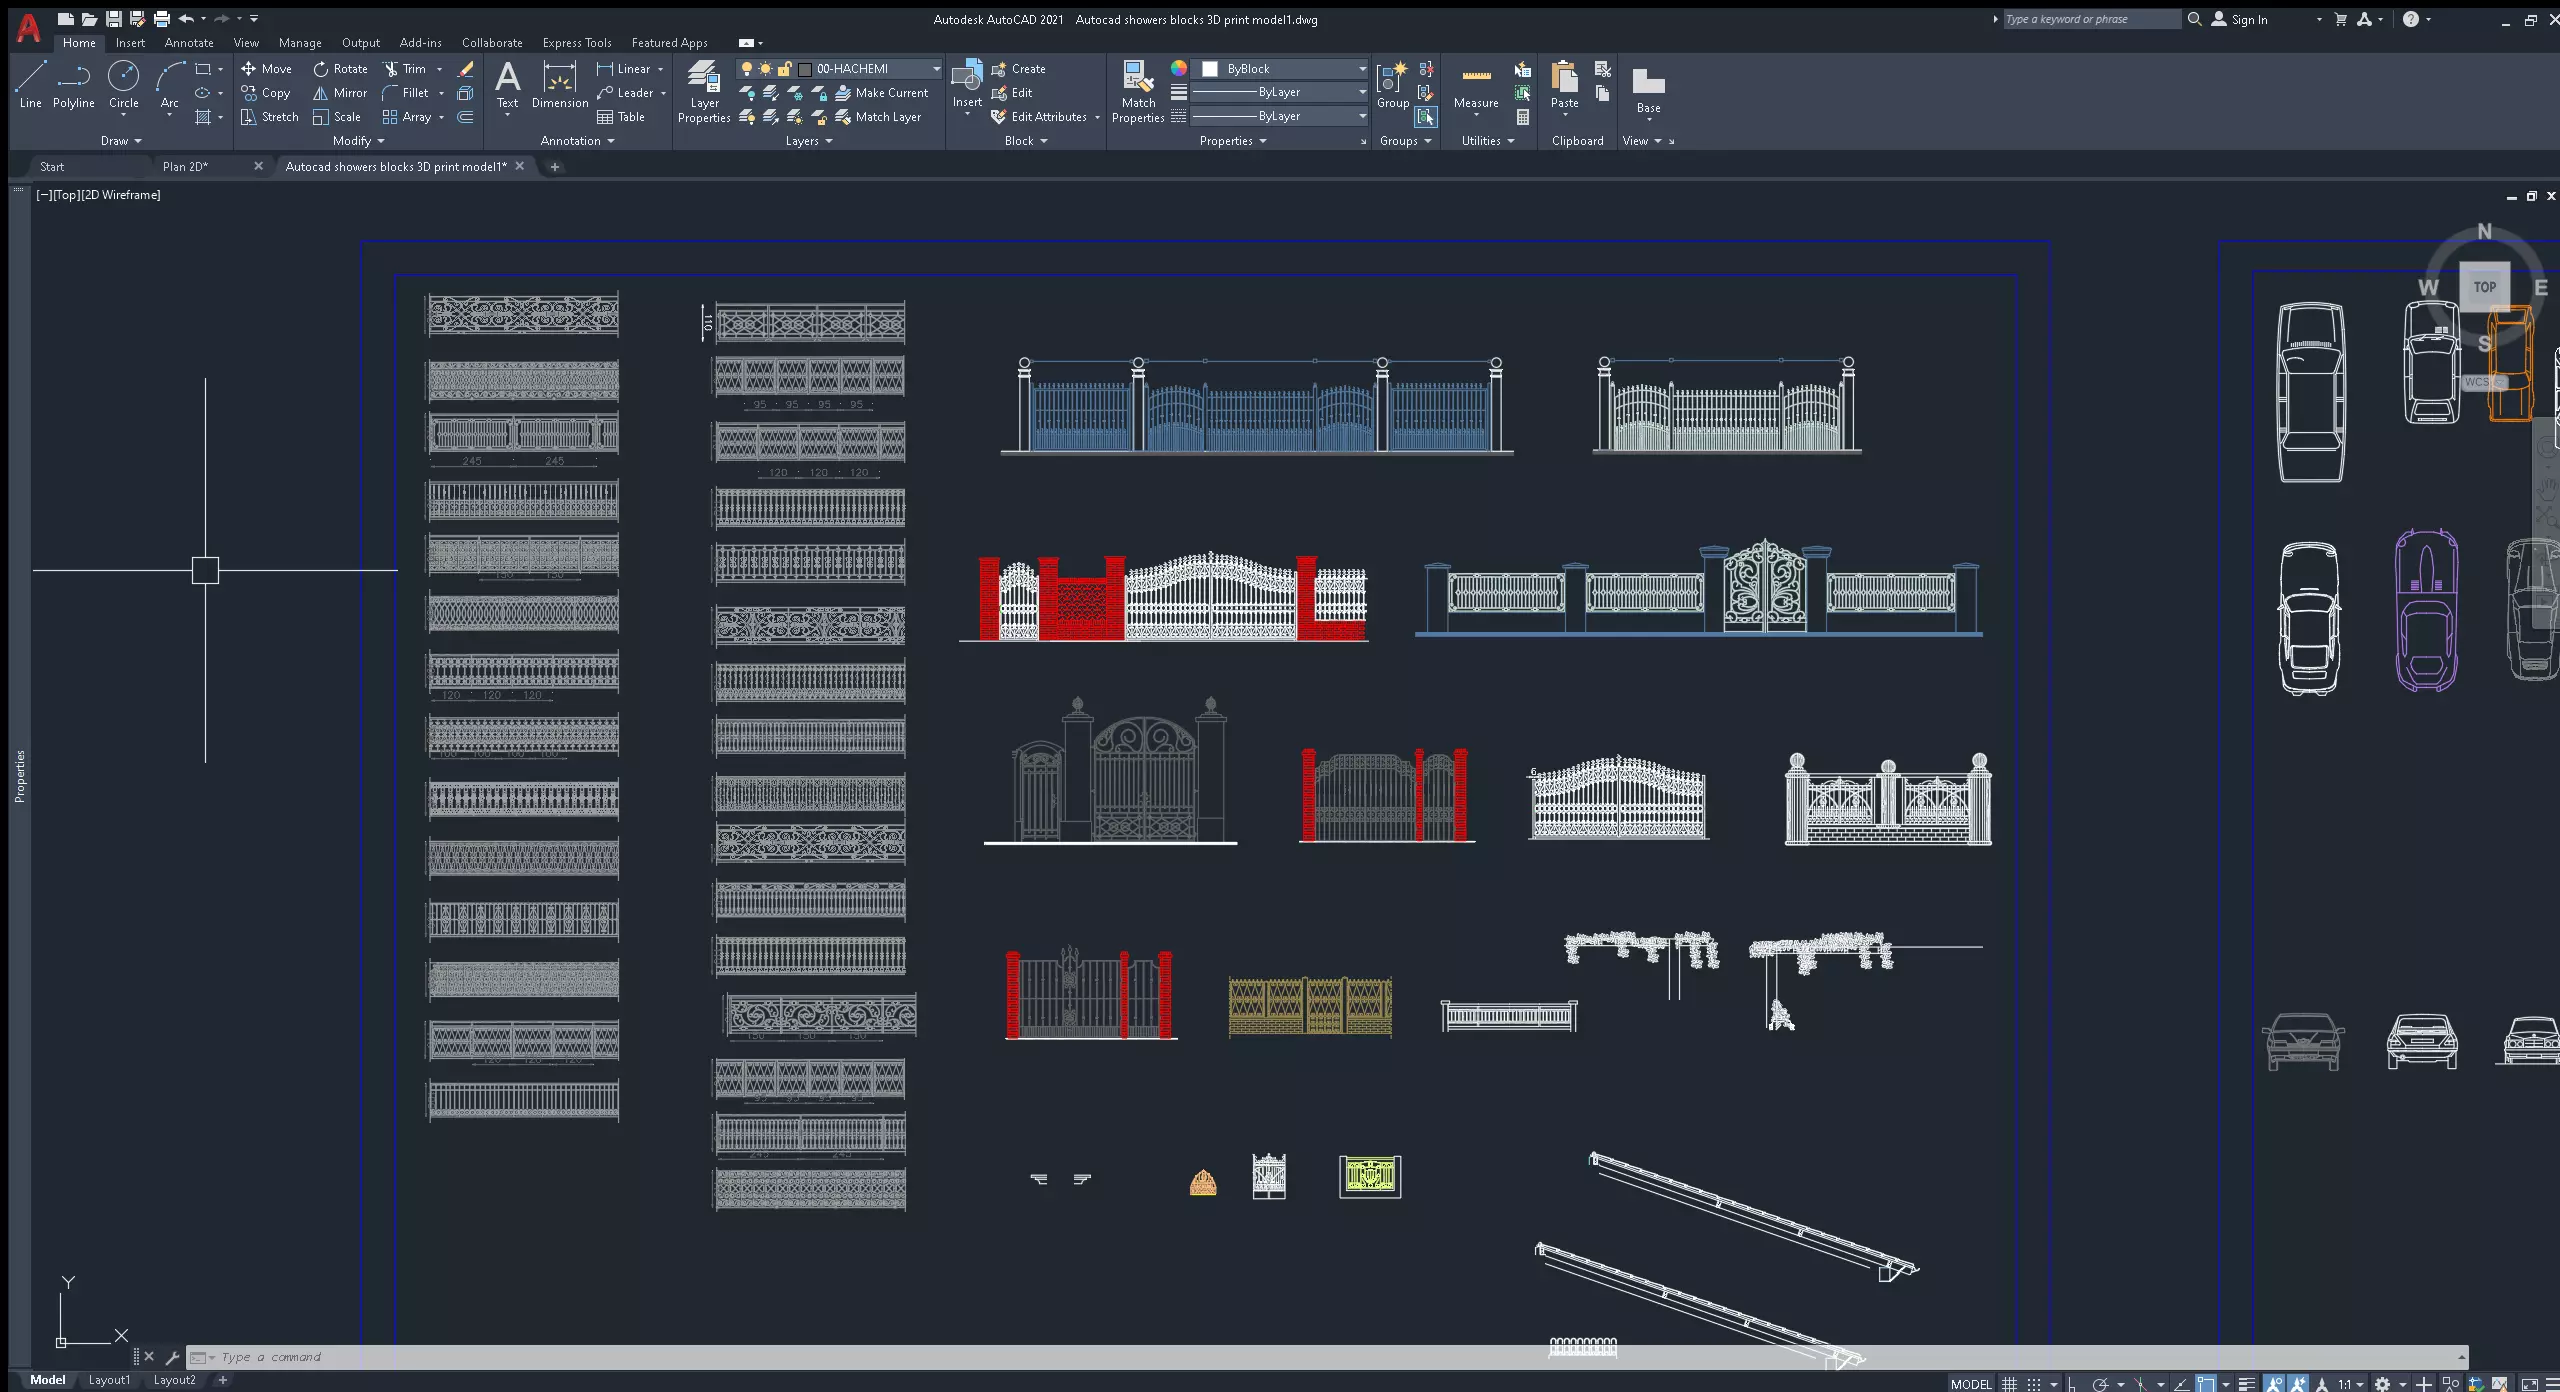
Task: Click the Erase tool icon
Action: [465, 69]
